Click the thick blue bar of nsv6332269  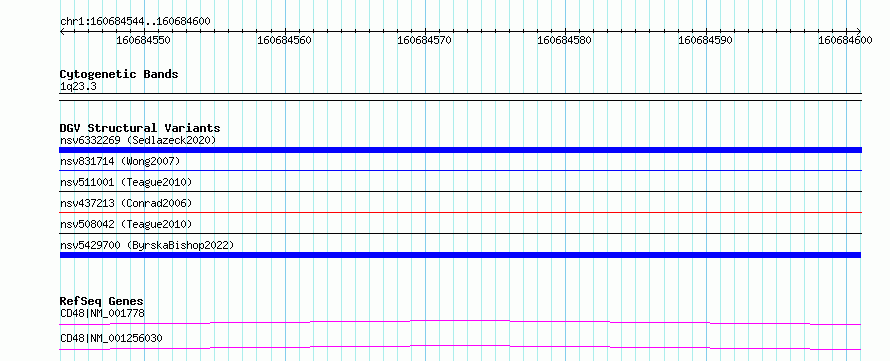pos(460,150)
